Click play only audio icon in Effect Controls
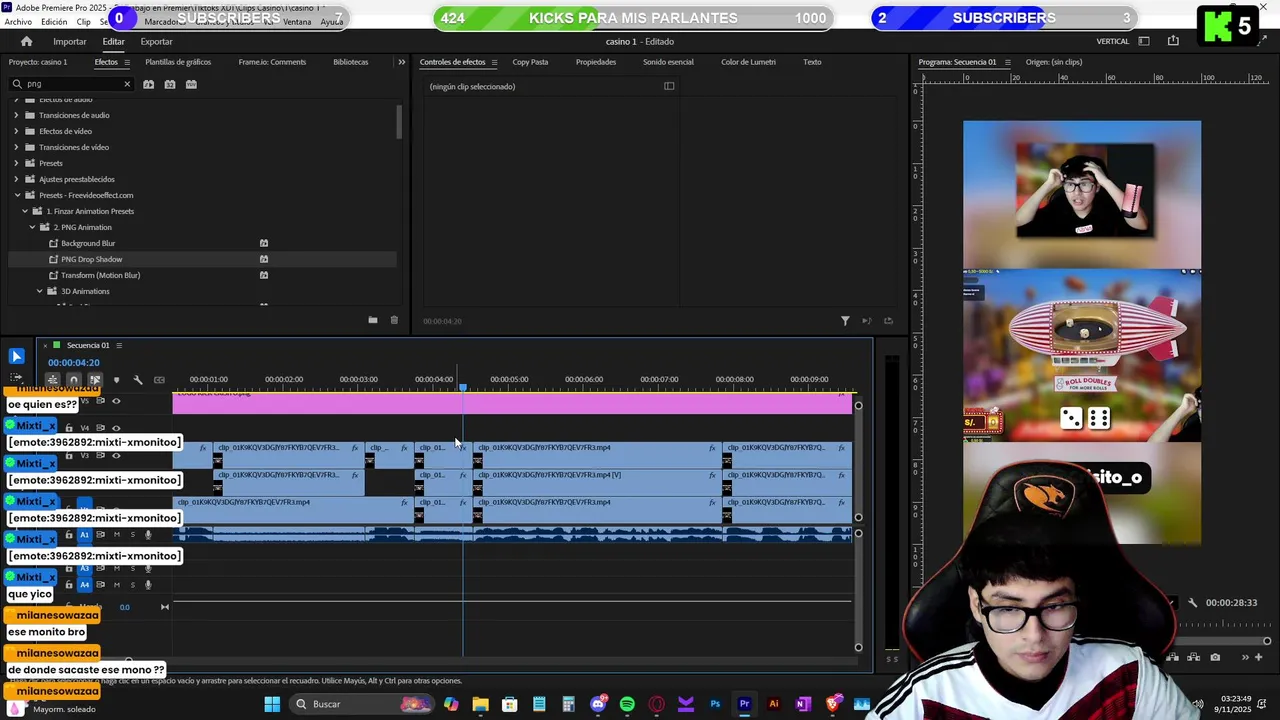This screenshot has height=720, width=1280. [866, 321]
